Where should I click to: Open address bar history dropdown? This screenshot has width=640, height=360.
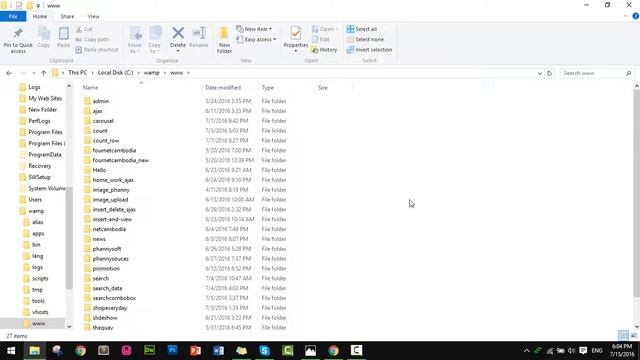540,73
